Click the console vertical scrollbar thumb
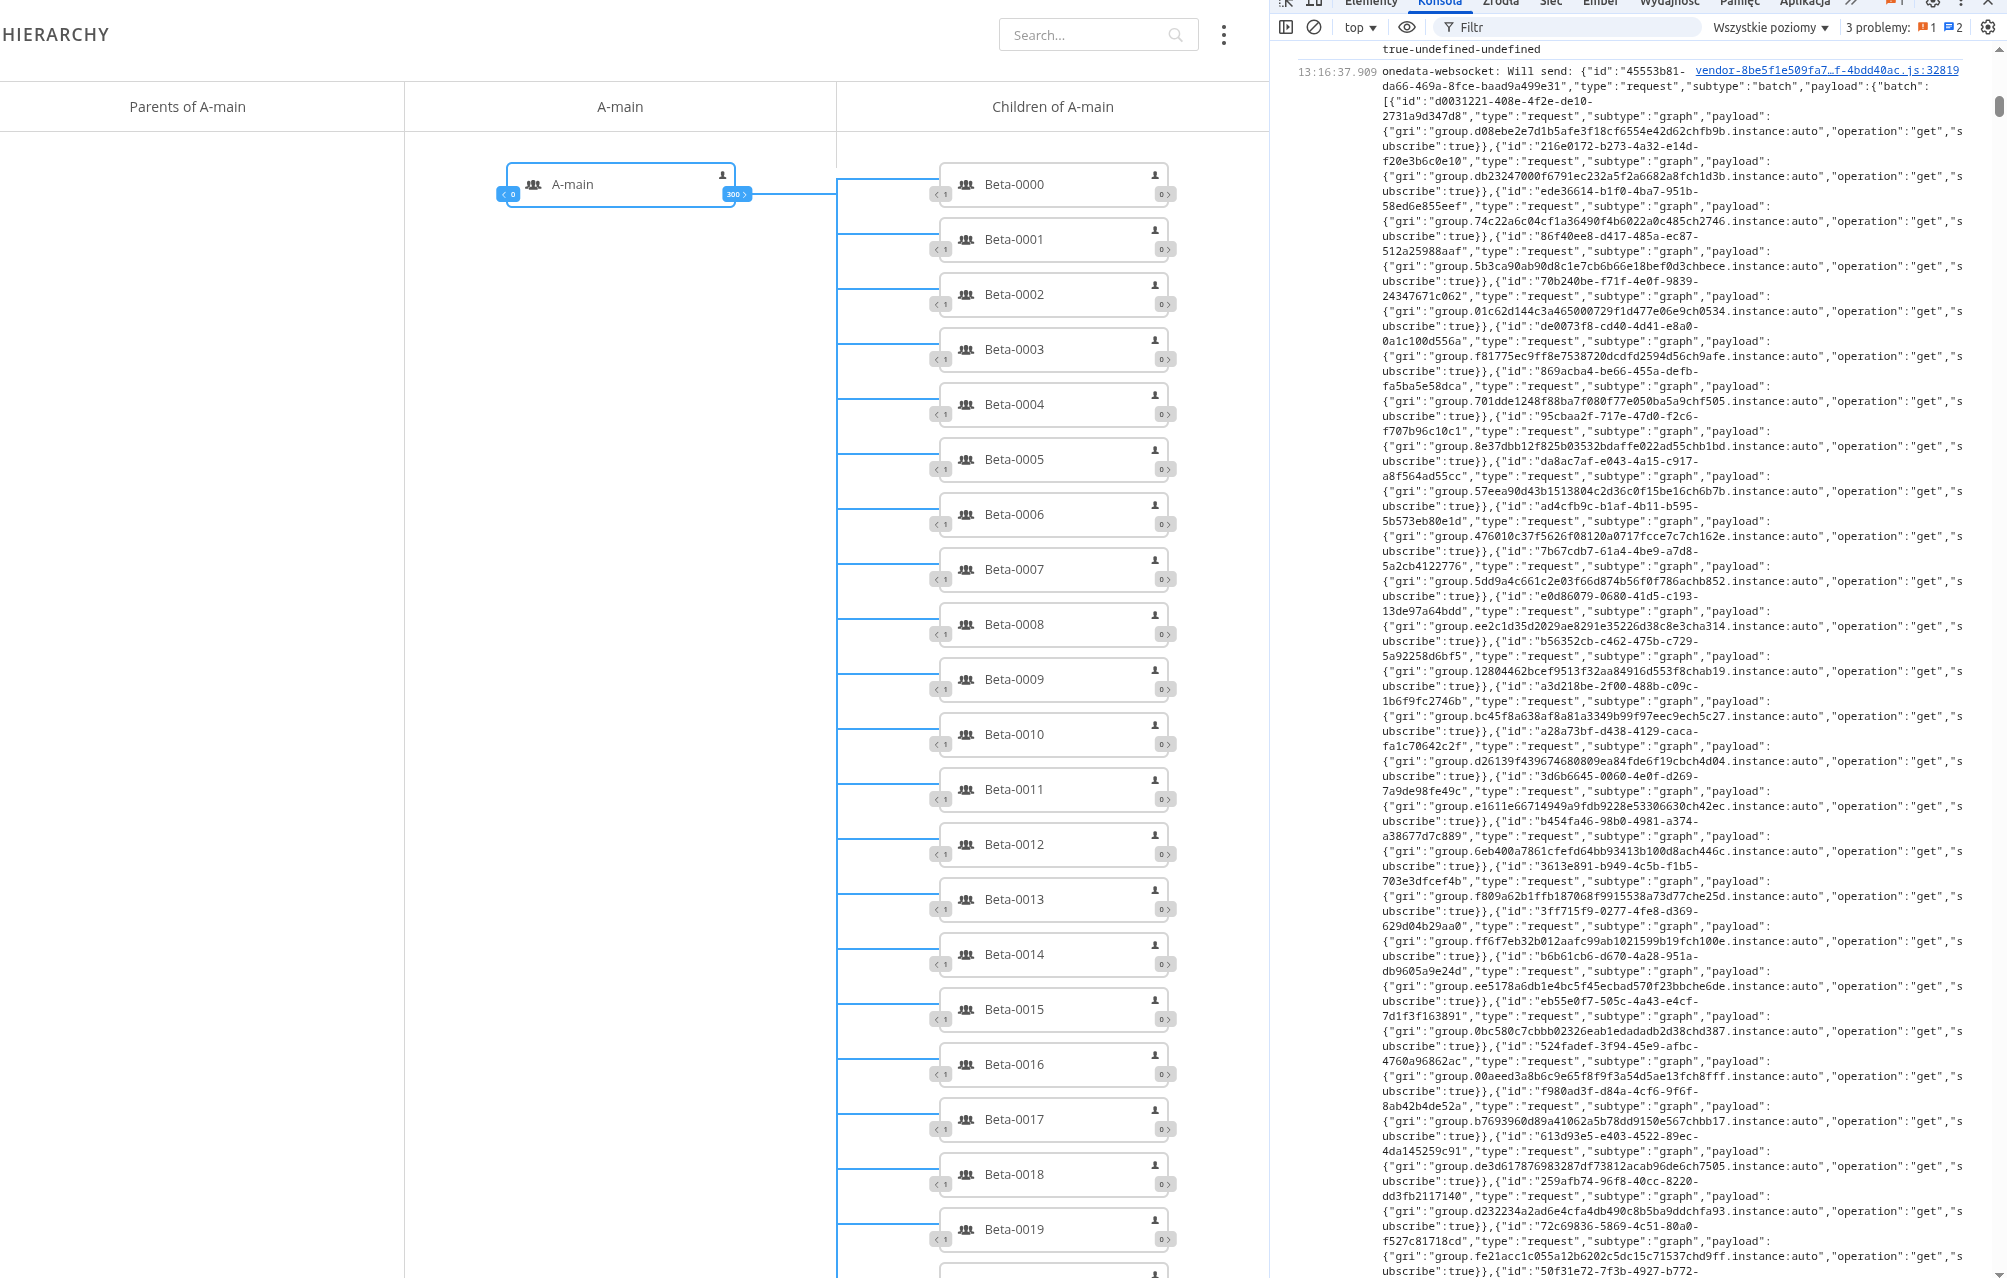This screenshot has width=2007, height=1278. [1999, 106]
